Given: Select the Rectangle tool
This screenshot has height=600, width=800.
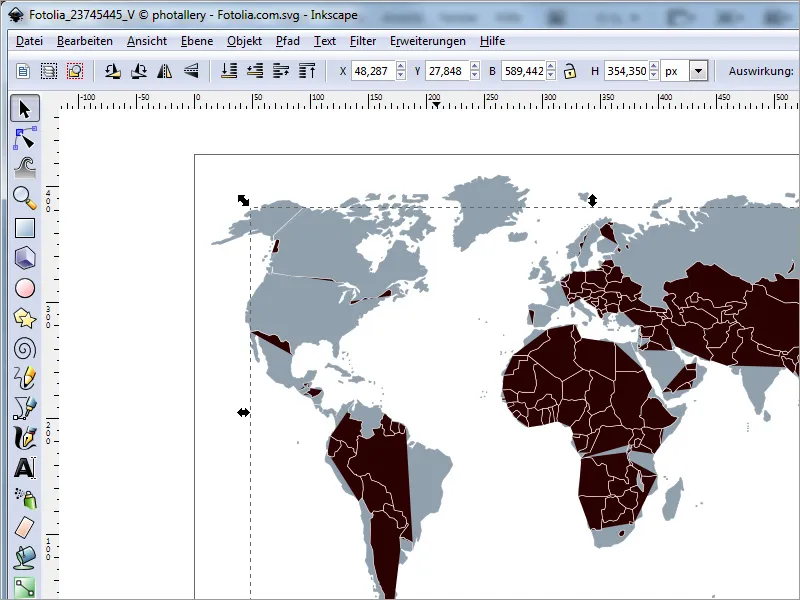Looking at the screenshot, I should (x=24, y=228).
